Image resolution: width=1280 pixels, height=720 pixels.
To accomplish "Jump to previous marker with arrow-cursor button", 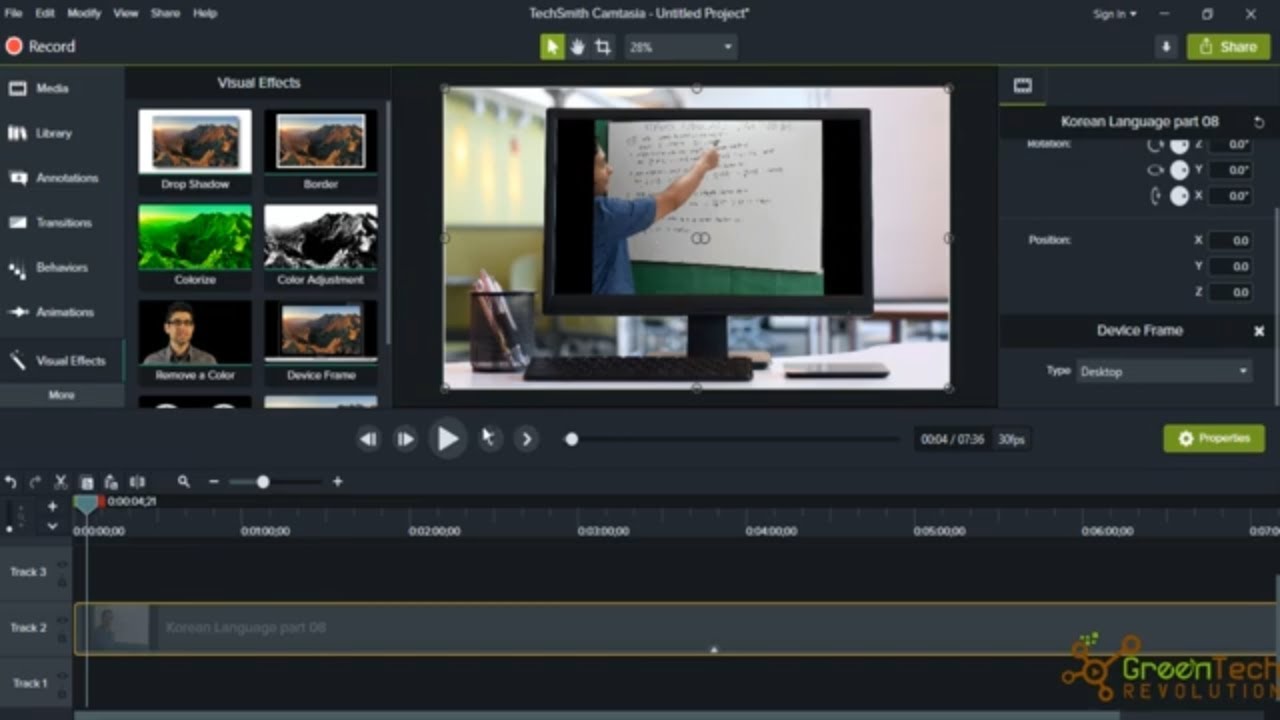I will tap(488, 438).
